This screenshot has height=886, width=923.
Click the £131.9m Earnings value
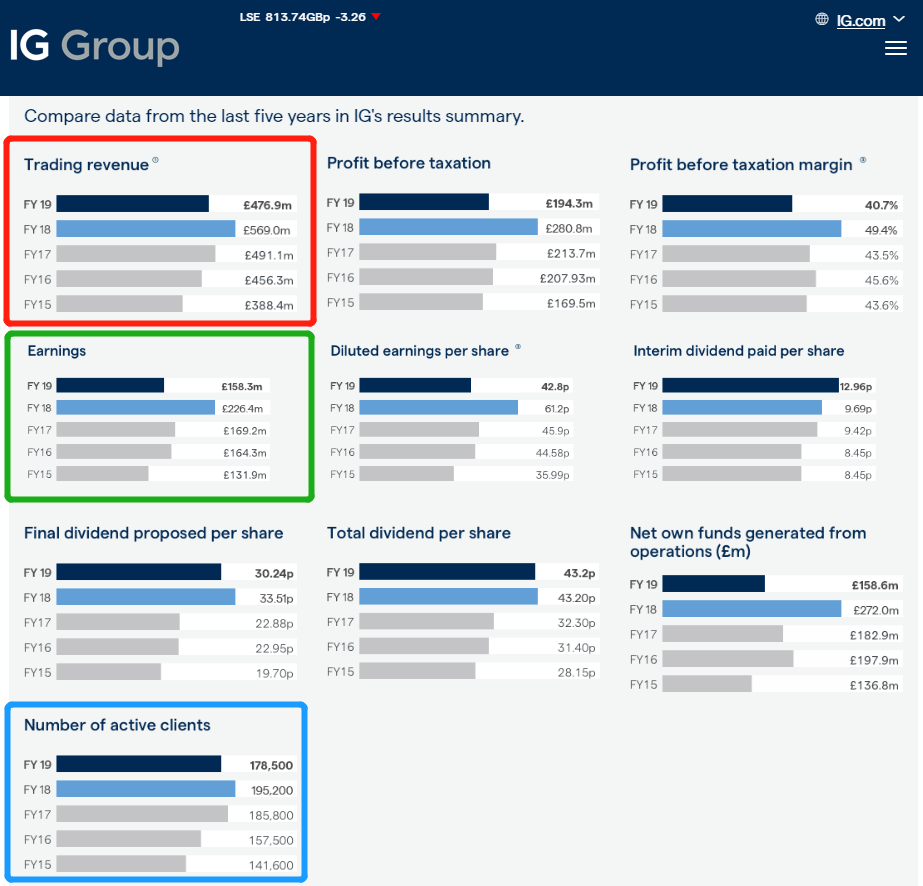245,475
